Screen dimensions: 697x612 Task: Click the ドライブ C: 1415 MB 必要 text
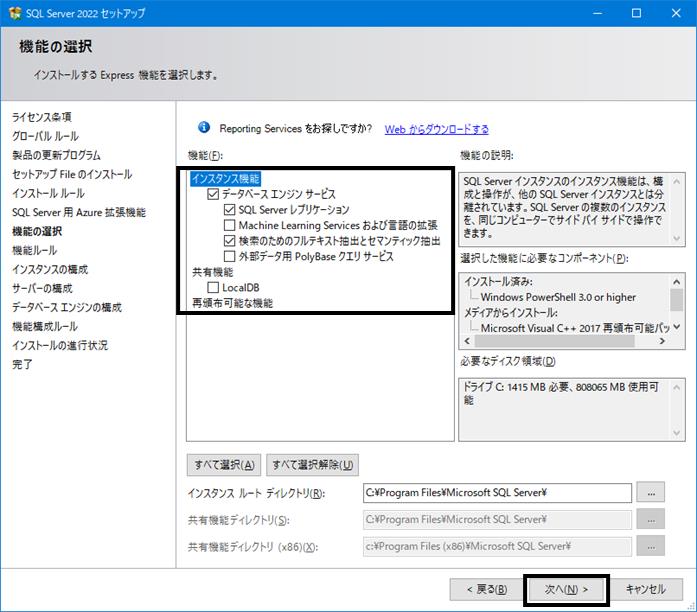[x=560, y=393]
